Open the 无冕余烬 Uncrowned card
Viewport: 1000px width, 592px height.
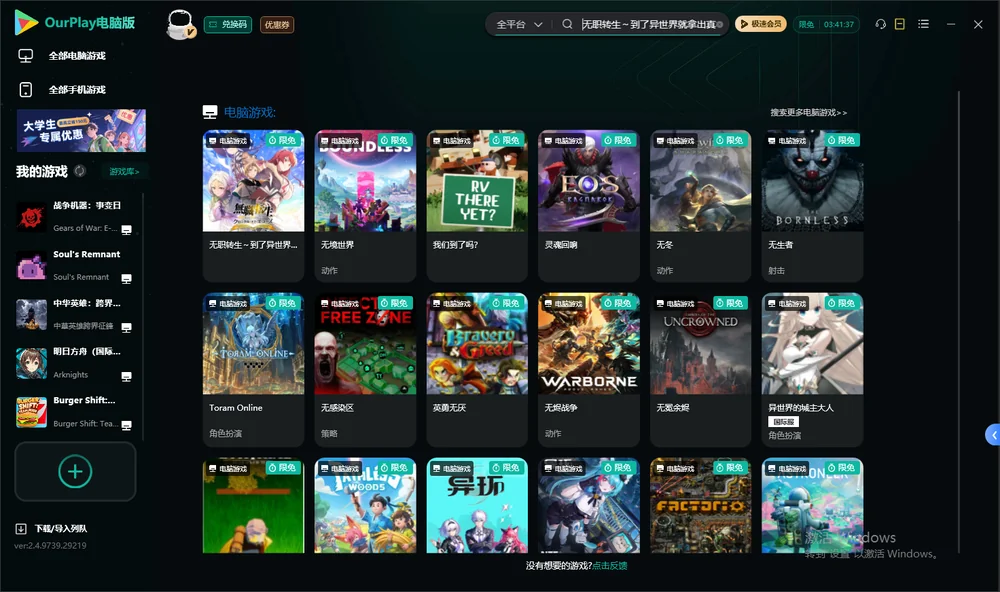(700, 369)
